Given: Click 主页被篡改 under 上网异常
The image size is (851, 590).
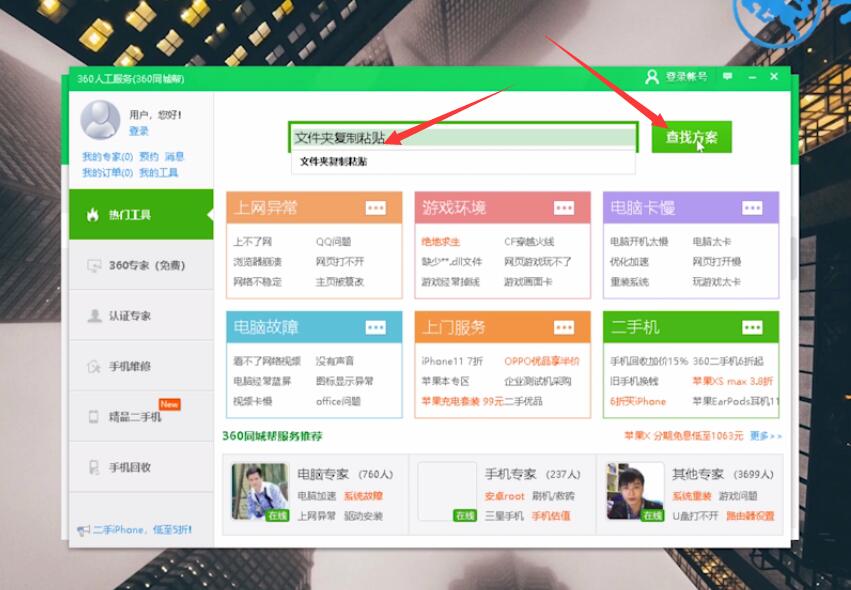Looking at the screenshot, I should pos(340,282).
